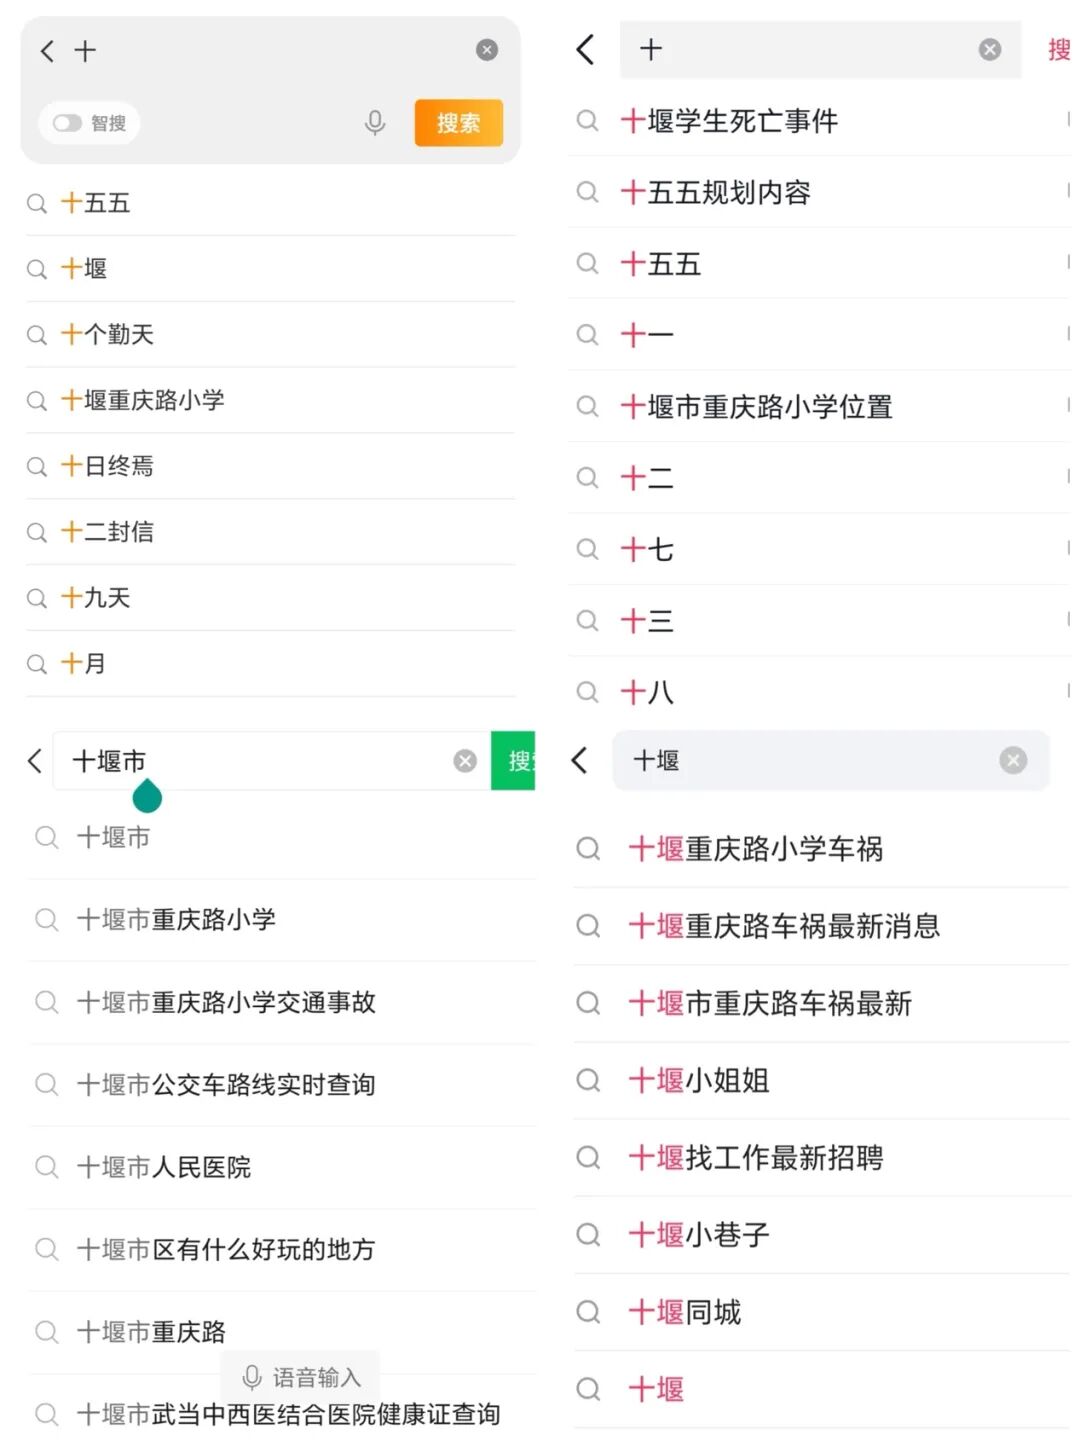Select suggestion 十堰找工作最新招聘
Viewport: 1080px width, 1441px height.
[x=755, y=1158]
